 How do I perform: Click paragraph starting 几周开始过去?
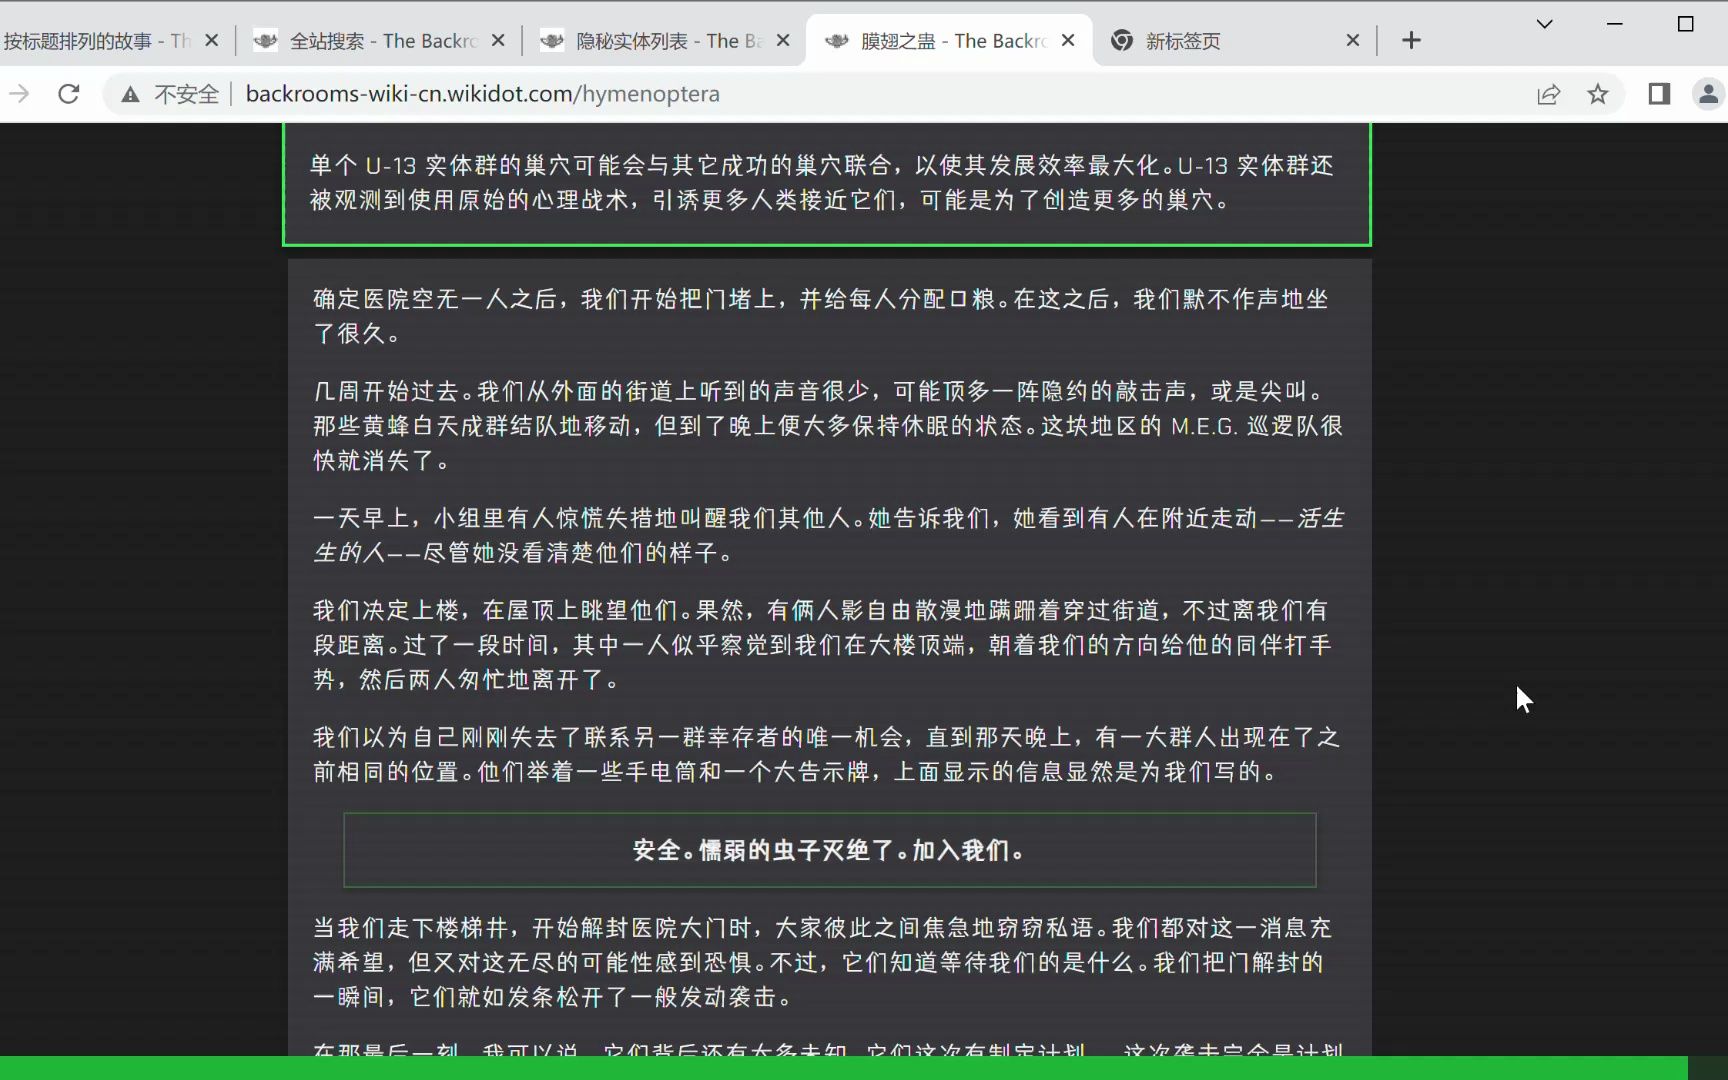tap(828, 426)
